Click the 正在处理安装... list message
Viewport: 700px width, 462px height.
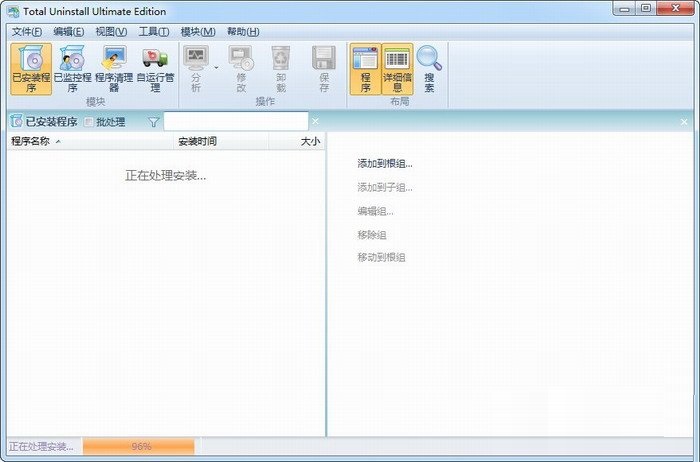point(166,176)
